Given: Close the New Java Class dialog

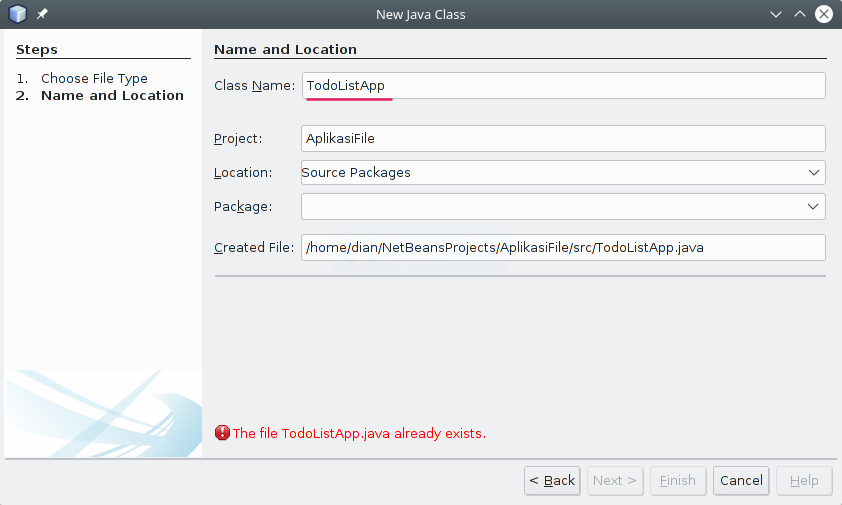Looking at the screenshot, I should [824, 14].
